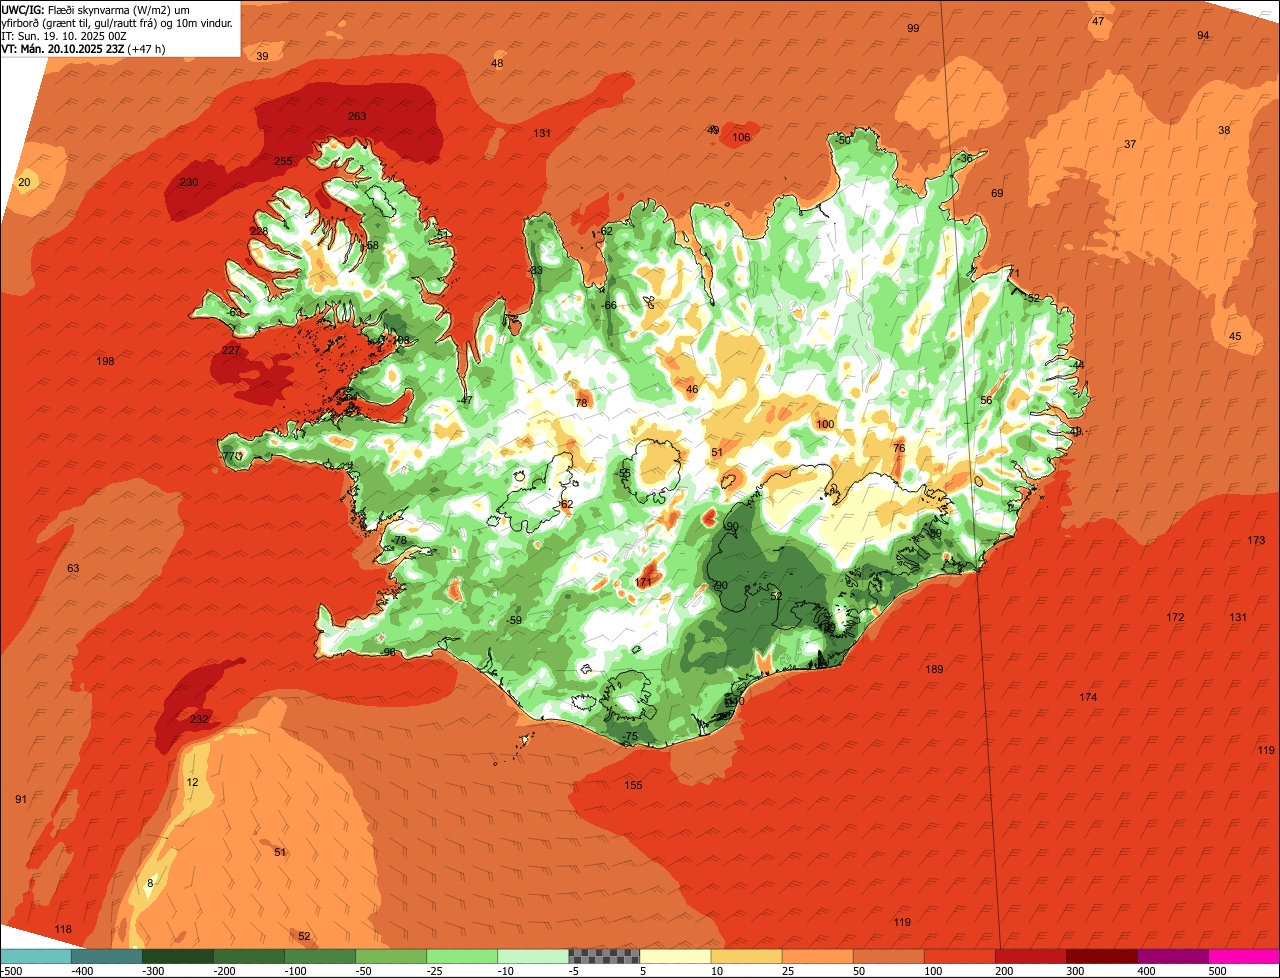The image size is (1280, 978).
Task: Select the magenta above-500 legend swatch
Action: click(x=1244, y=955)
